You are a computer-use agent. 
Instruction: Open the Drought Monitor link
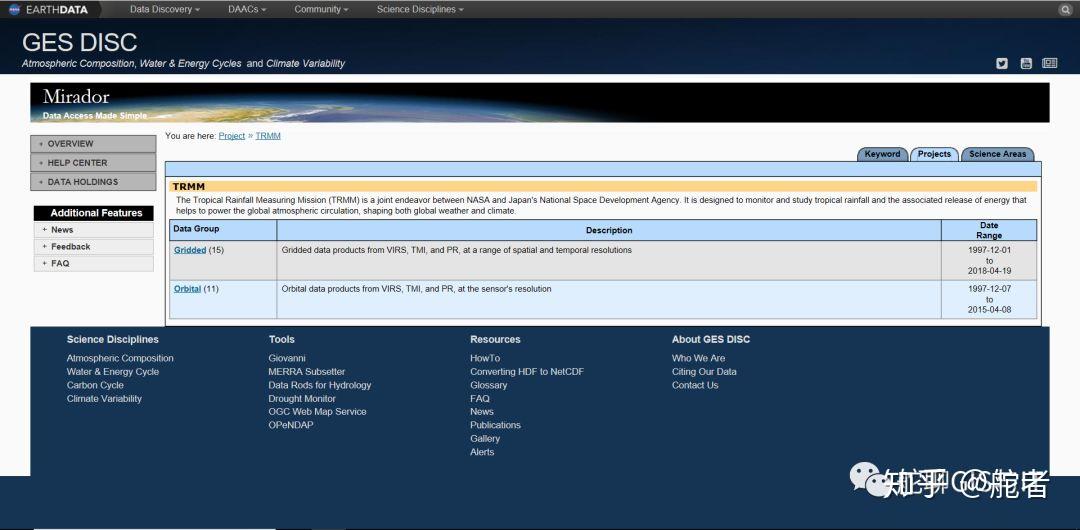point(302,398)
